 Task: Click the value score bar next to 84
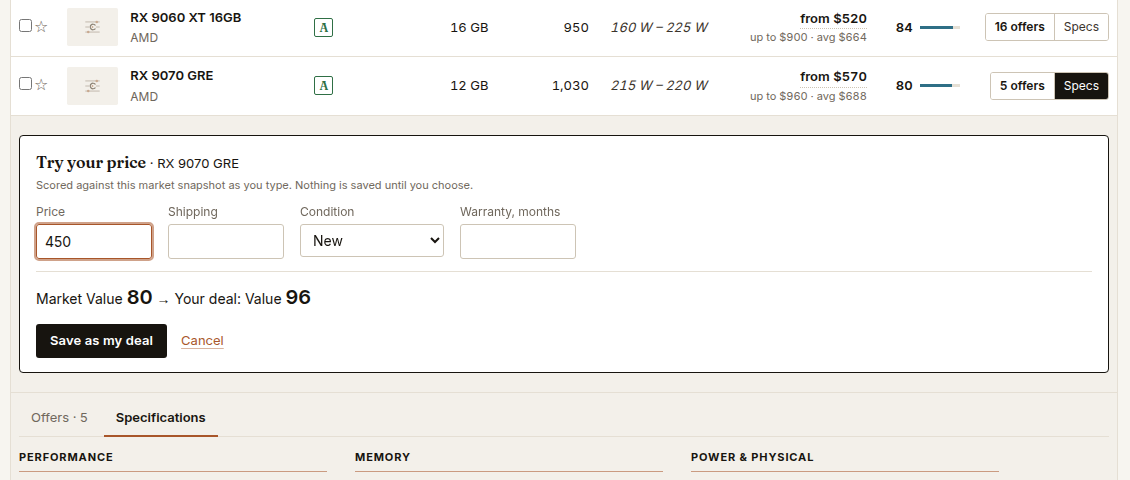[940, 27]
